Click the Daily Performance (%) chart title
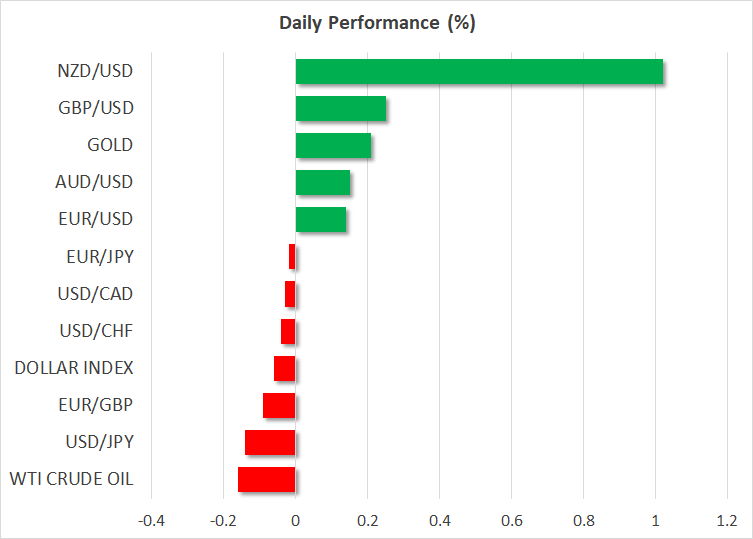Viewport: 753px width, 539px height. click(376, 24)
